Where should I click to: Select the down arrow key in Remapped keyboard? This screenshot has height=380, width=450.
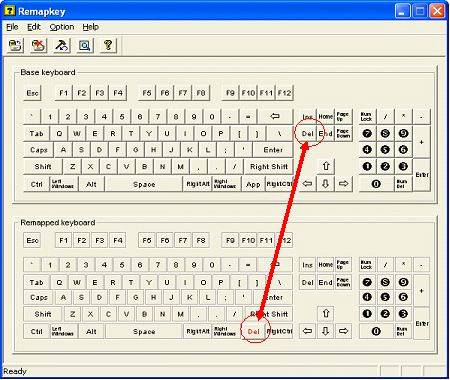[326, 331]
